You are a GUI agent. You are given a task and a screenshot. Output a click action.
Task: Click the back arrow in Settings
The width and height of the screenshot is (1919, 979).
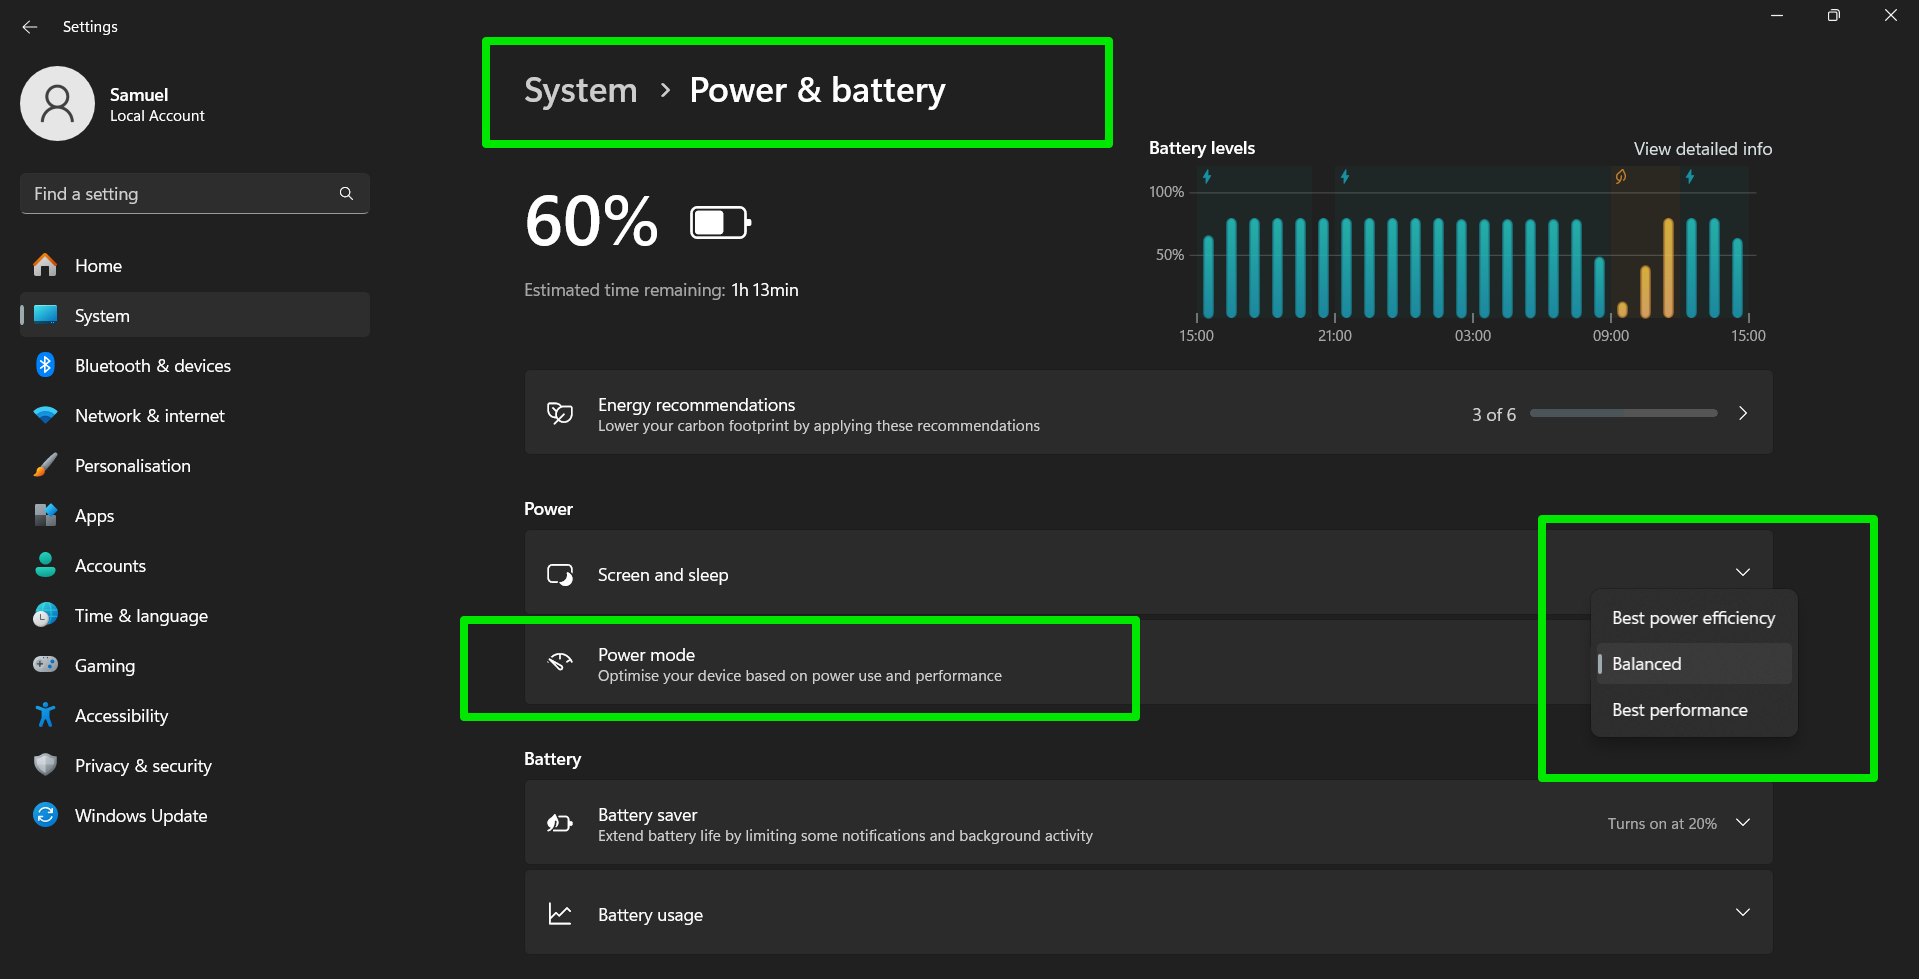pyautogui.click(x=30, y=27)
